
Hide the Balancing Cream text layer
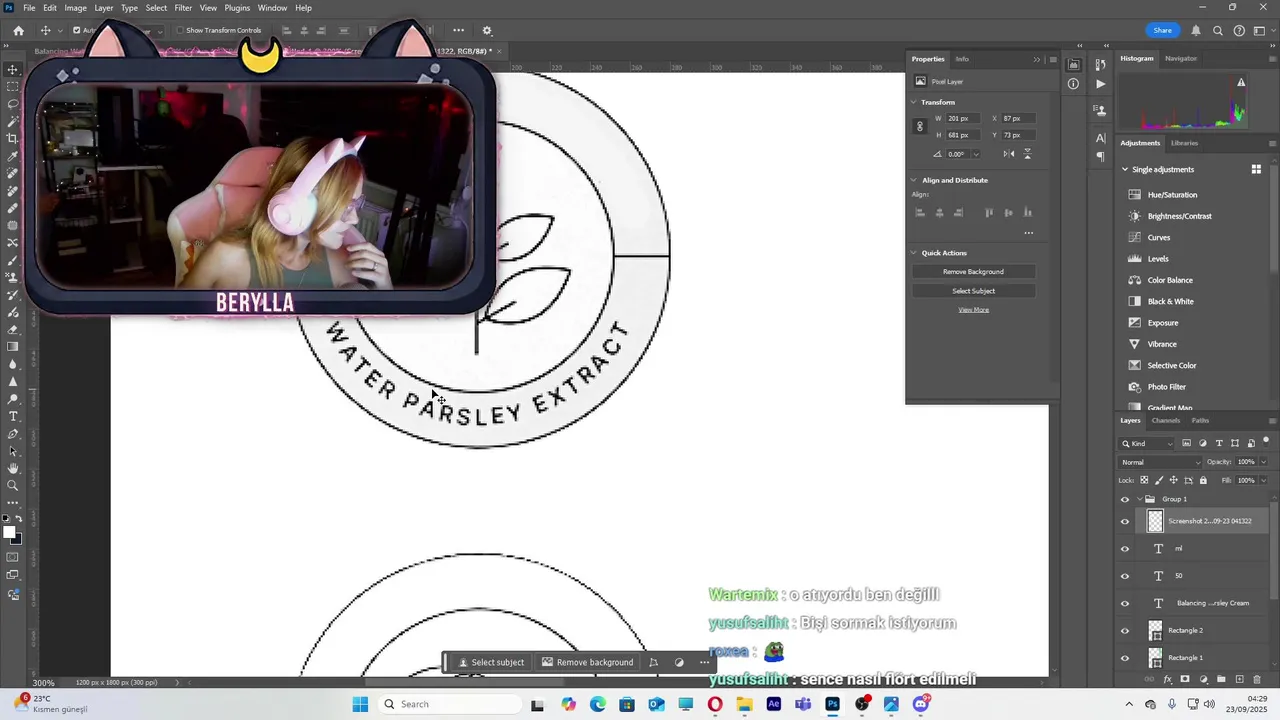pos(1125,603)
